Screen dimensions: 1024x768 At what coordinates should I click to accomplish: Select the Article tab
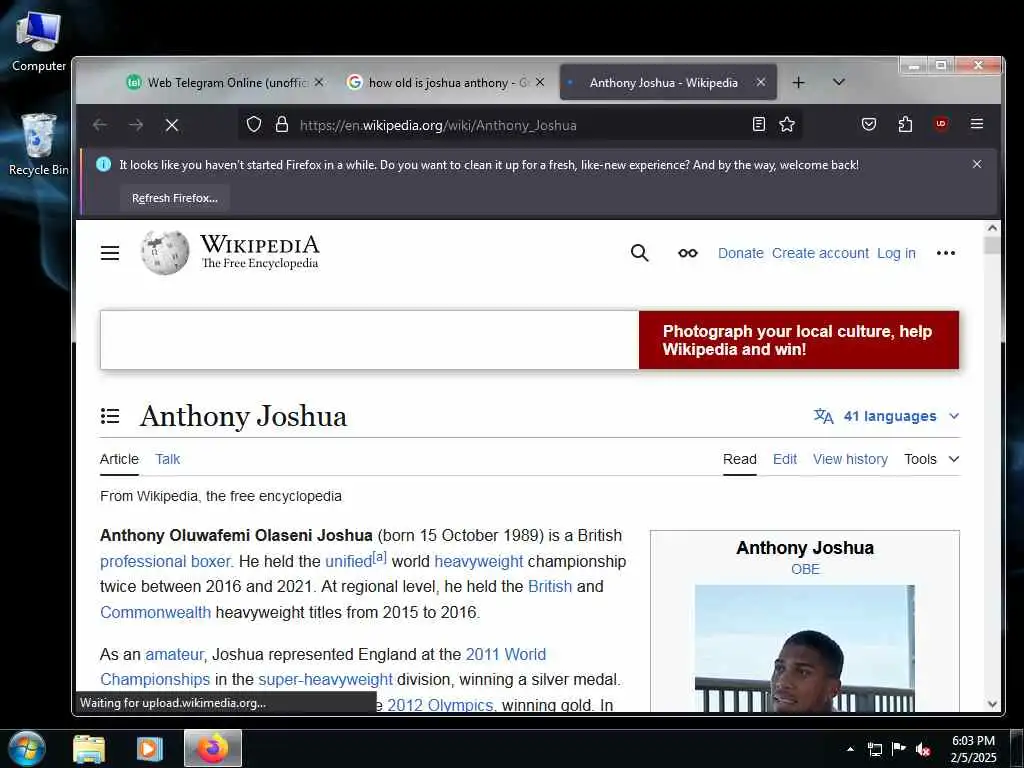[119, 459]
